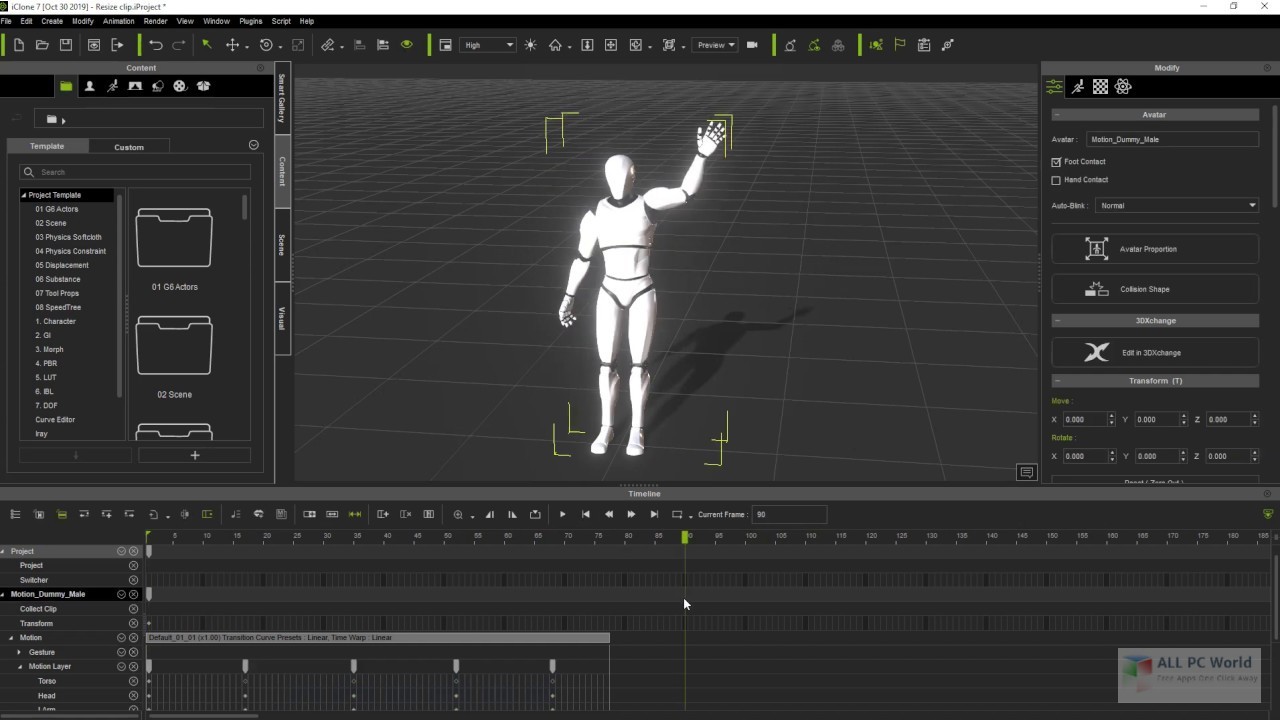Choose the Scale tool in the toolbar
The image size is (1280, 720).
pos(298,45)
